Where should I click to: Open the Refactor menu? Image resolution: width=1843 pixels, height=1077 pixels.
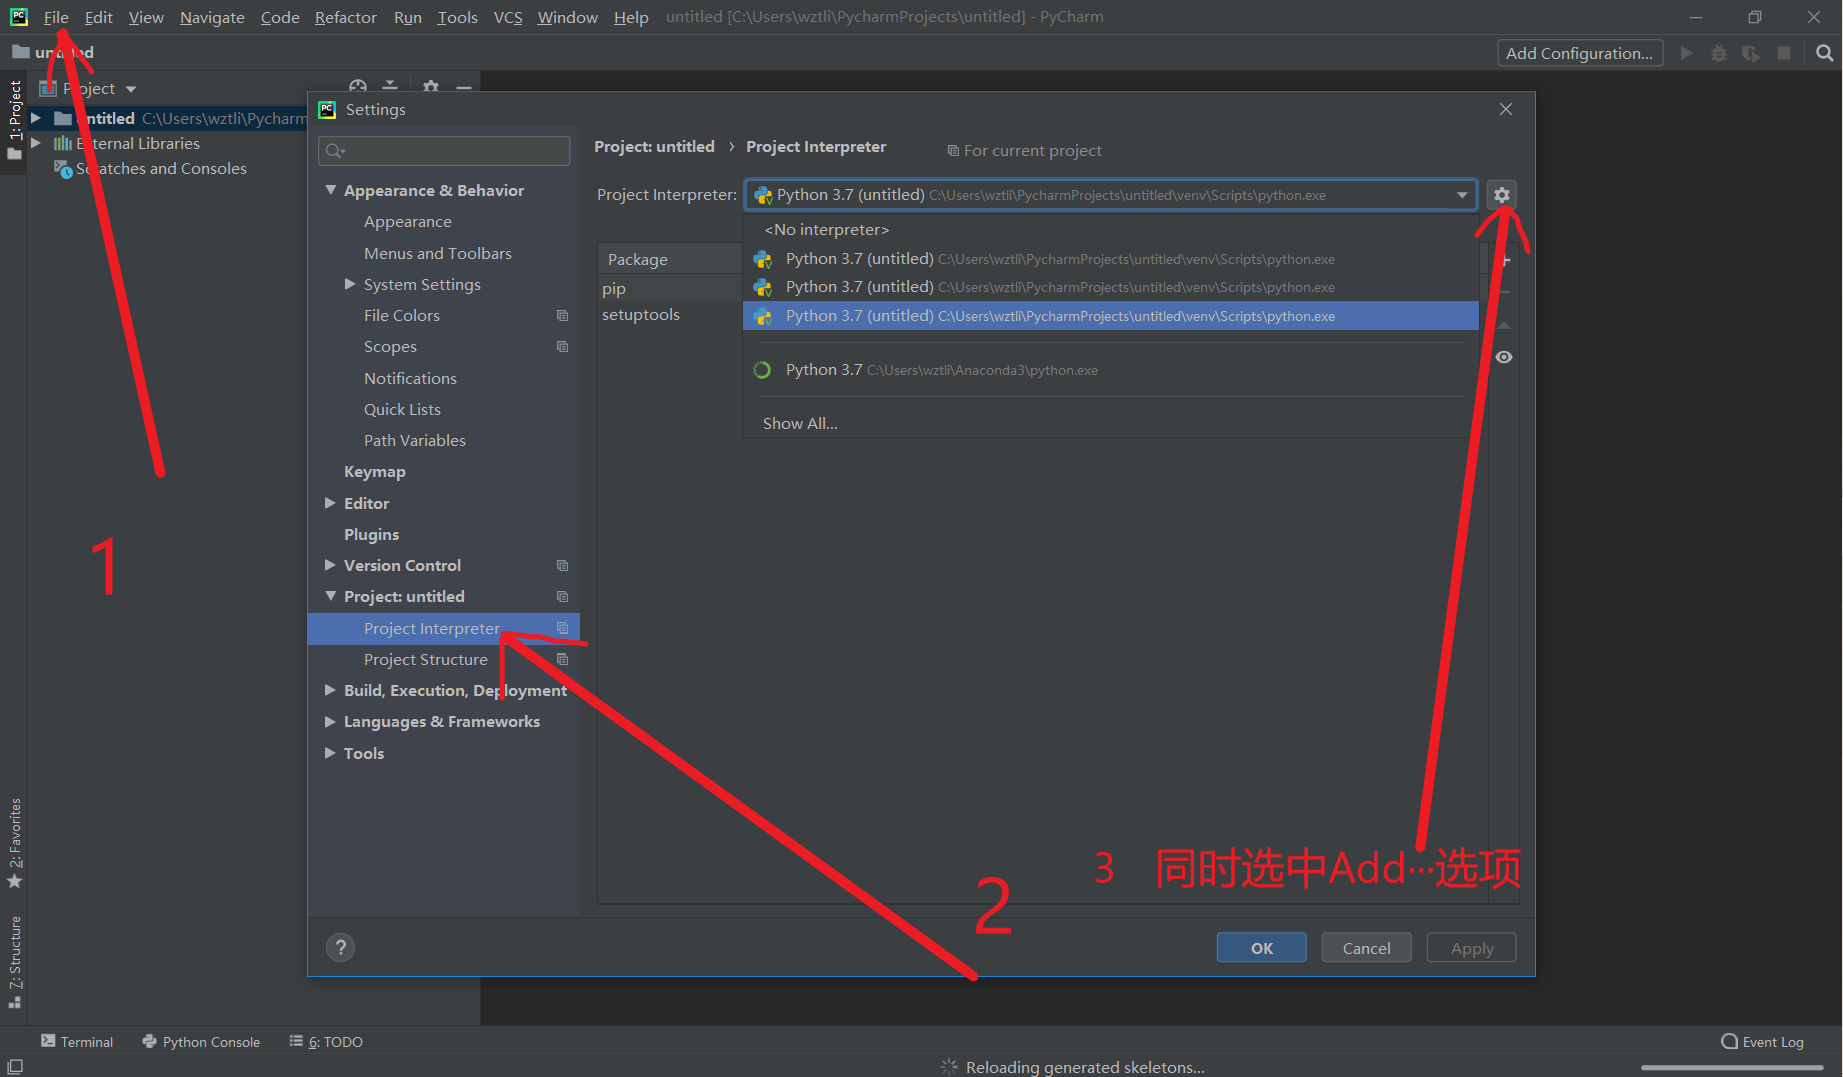[x=345, y=17]
